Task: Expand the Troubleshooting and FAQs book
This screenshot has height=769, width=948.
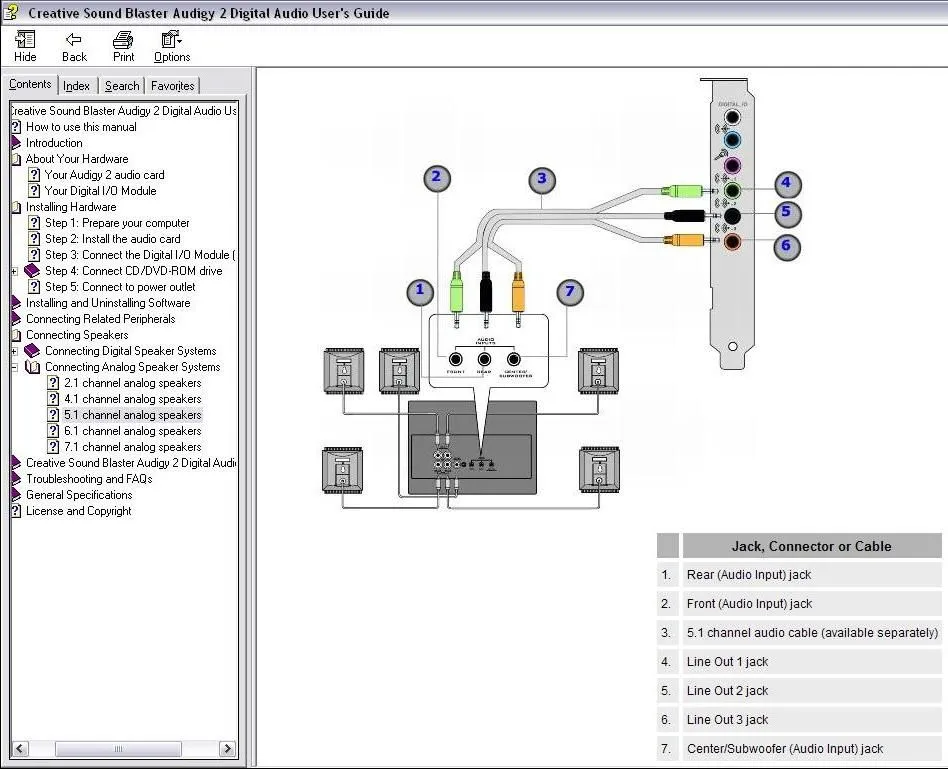Action: [x=14, y=479]
